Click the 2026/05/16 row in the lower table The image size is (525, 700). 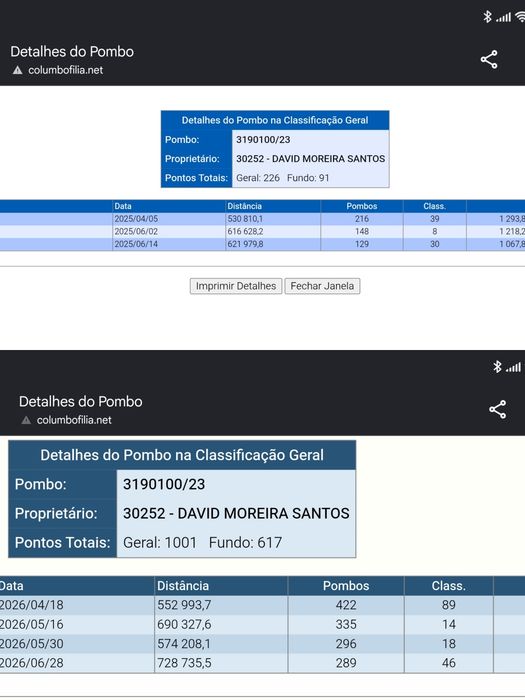pyautogui.click(x=262, y=624)
